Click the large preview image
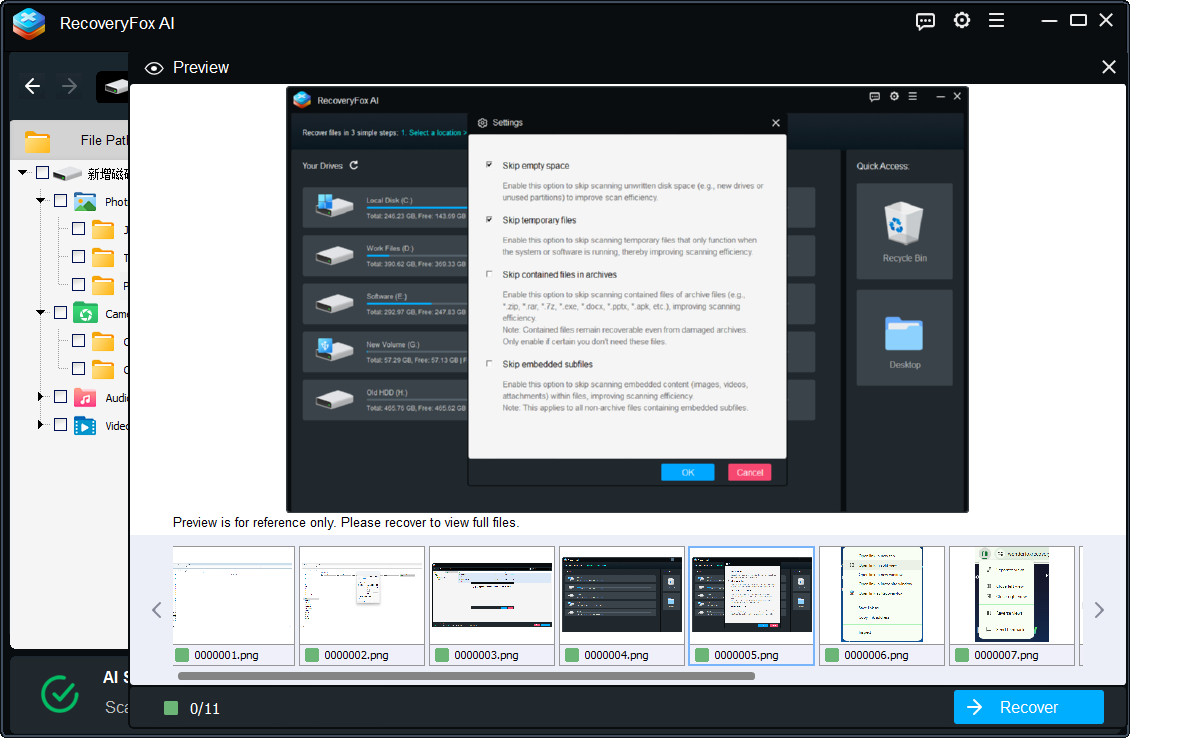This screenshot has width=1200, height=750. pos(628,300)
